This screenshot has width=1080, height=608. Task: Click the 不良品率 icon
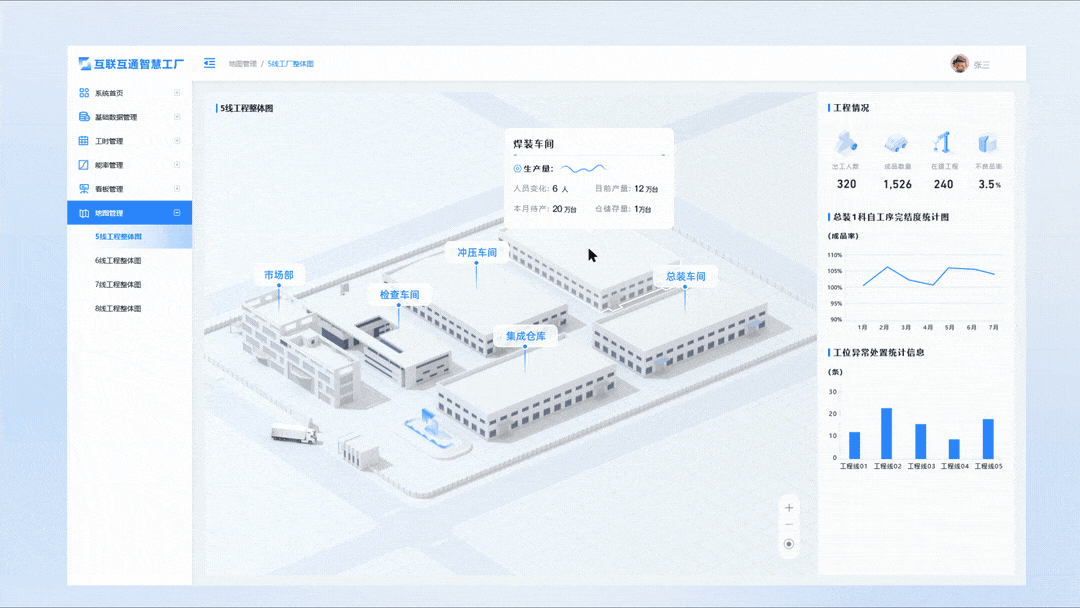coord(987,143)
